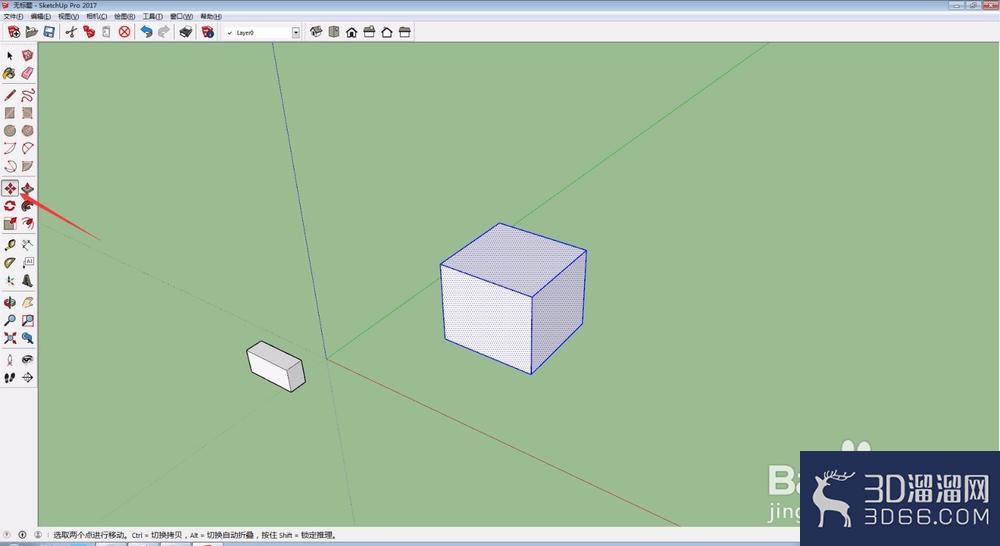Select the Pie arc tool
Screen dimensions: 1000x546
27,166
